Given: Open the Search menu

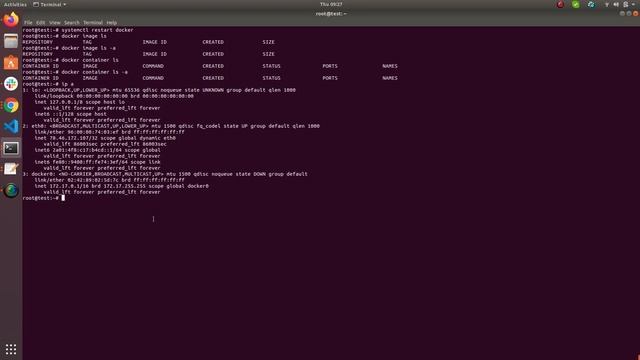Looking at the screenshot, I should click(72, 23).
